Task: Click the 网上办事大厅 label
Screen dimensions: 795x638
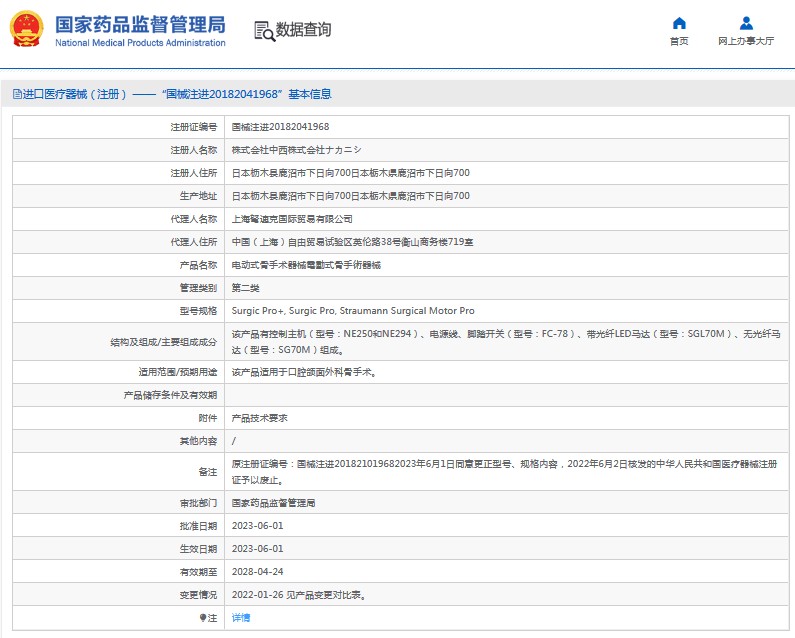Action: tap(746, 41)
